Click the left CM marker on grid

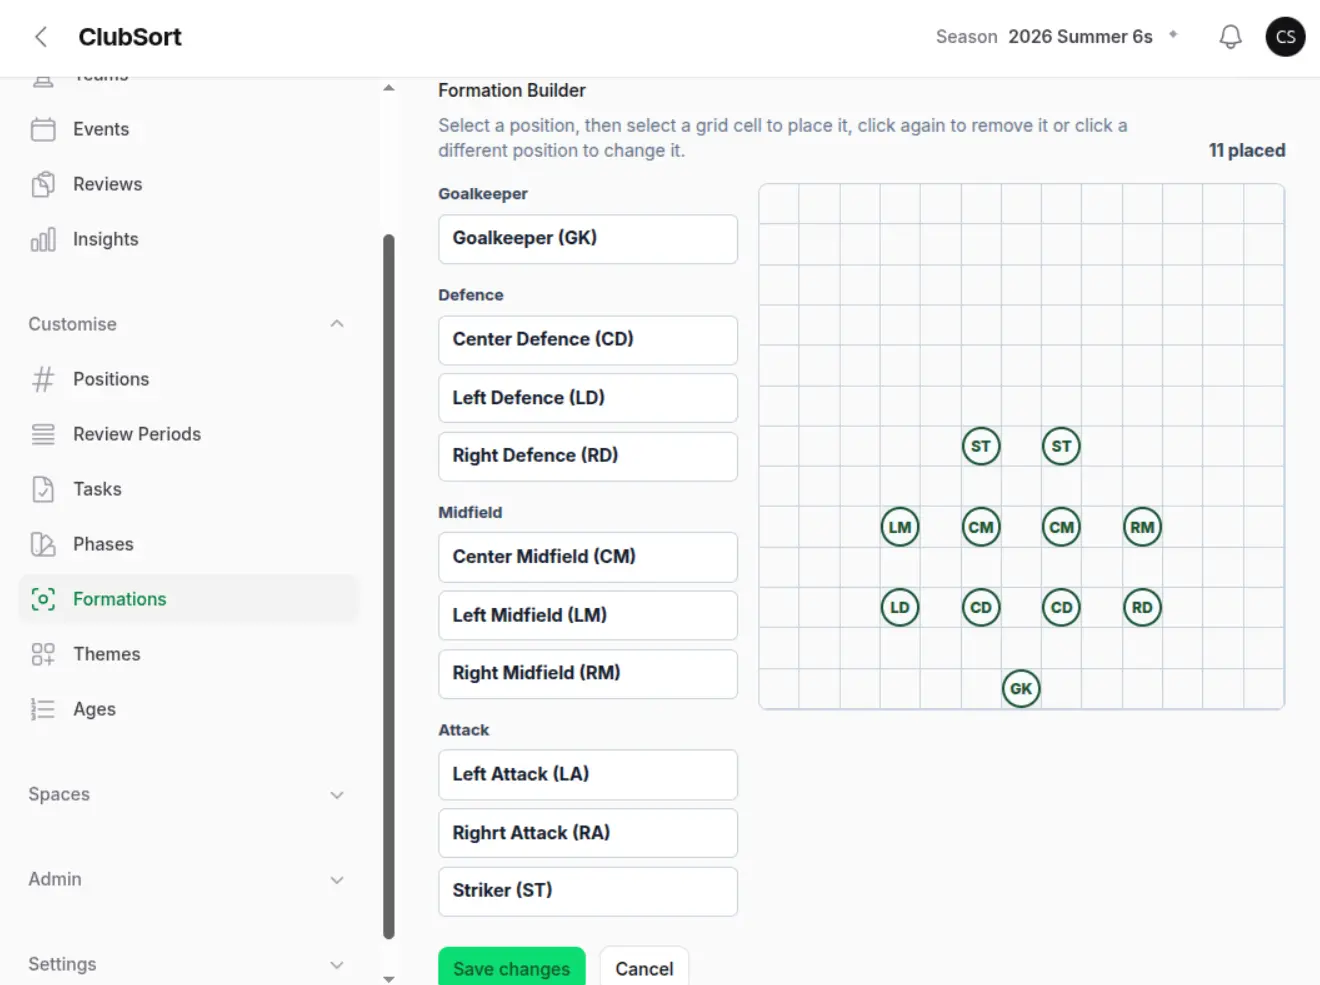pyautogui.click(x=981, y=527)
